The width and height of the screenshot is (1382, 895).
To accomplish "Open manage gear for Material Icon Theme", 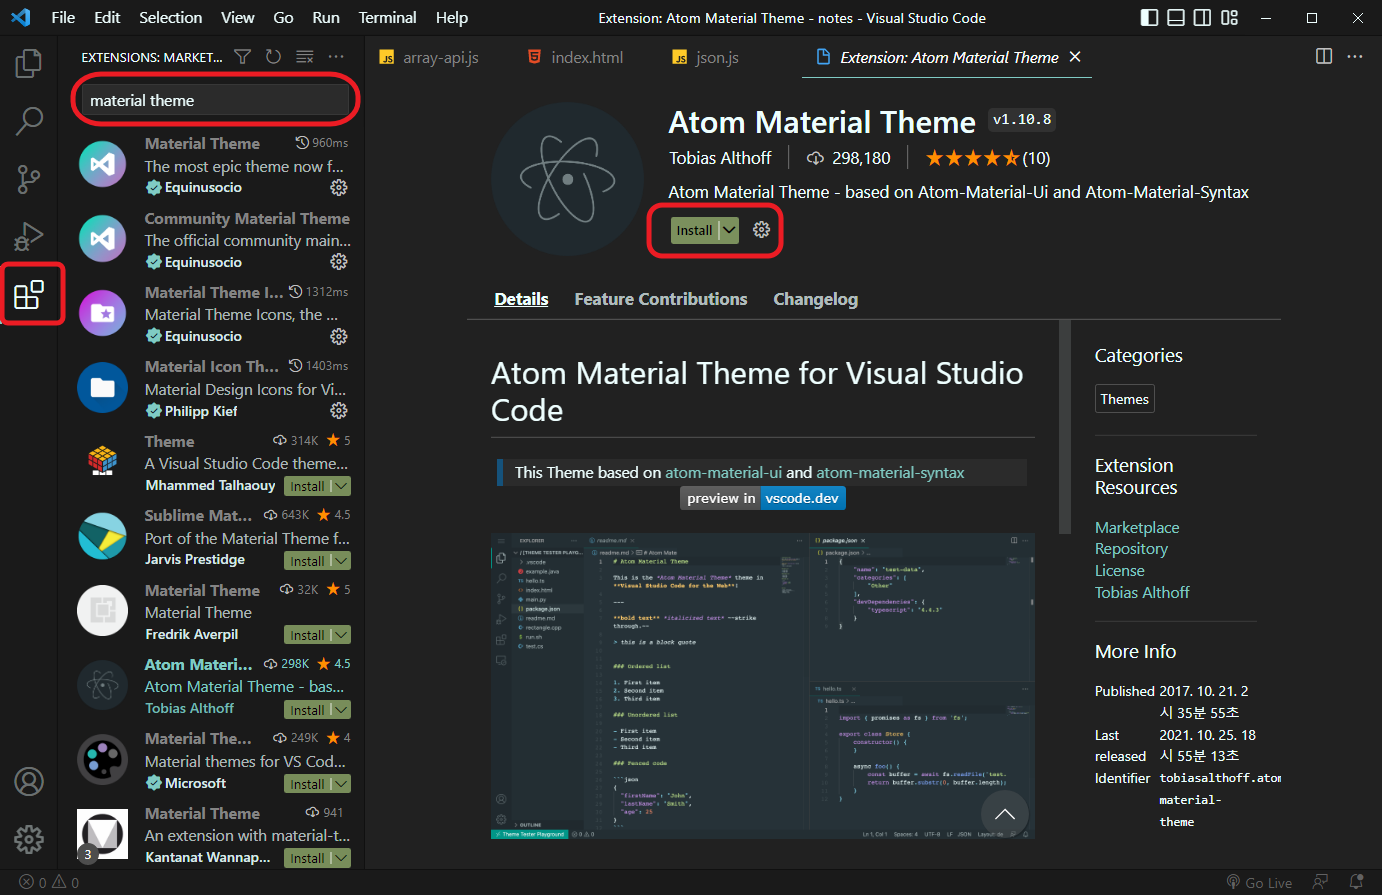I will click(x=339, y=411).
